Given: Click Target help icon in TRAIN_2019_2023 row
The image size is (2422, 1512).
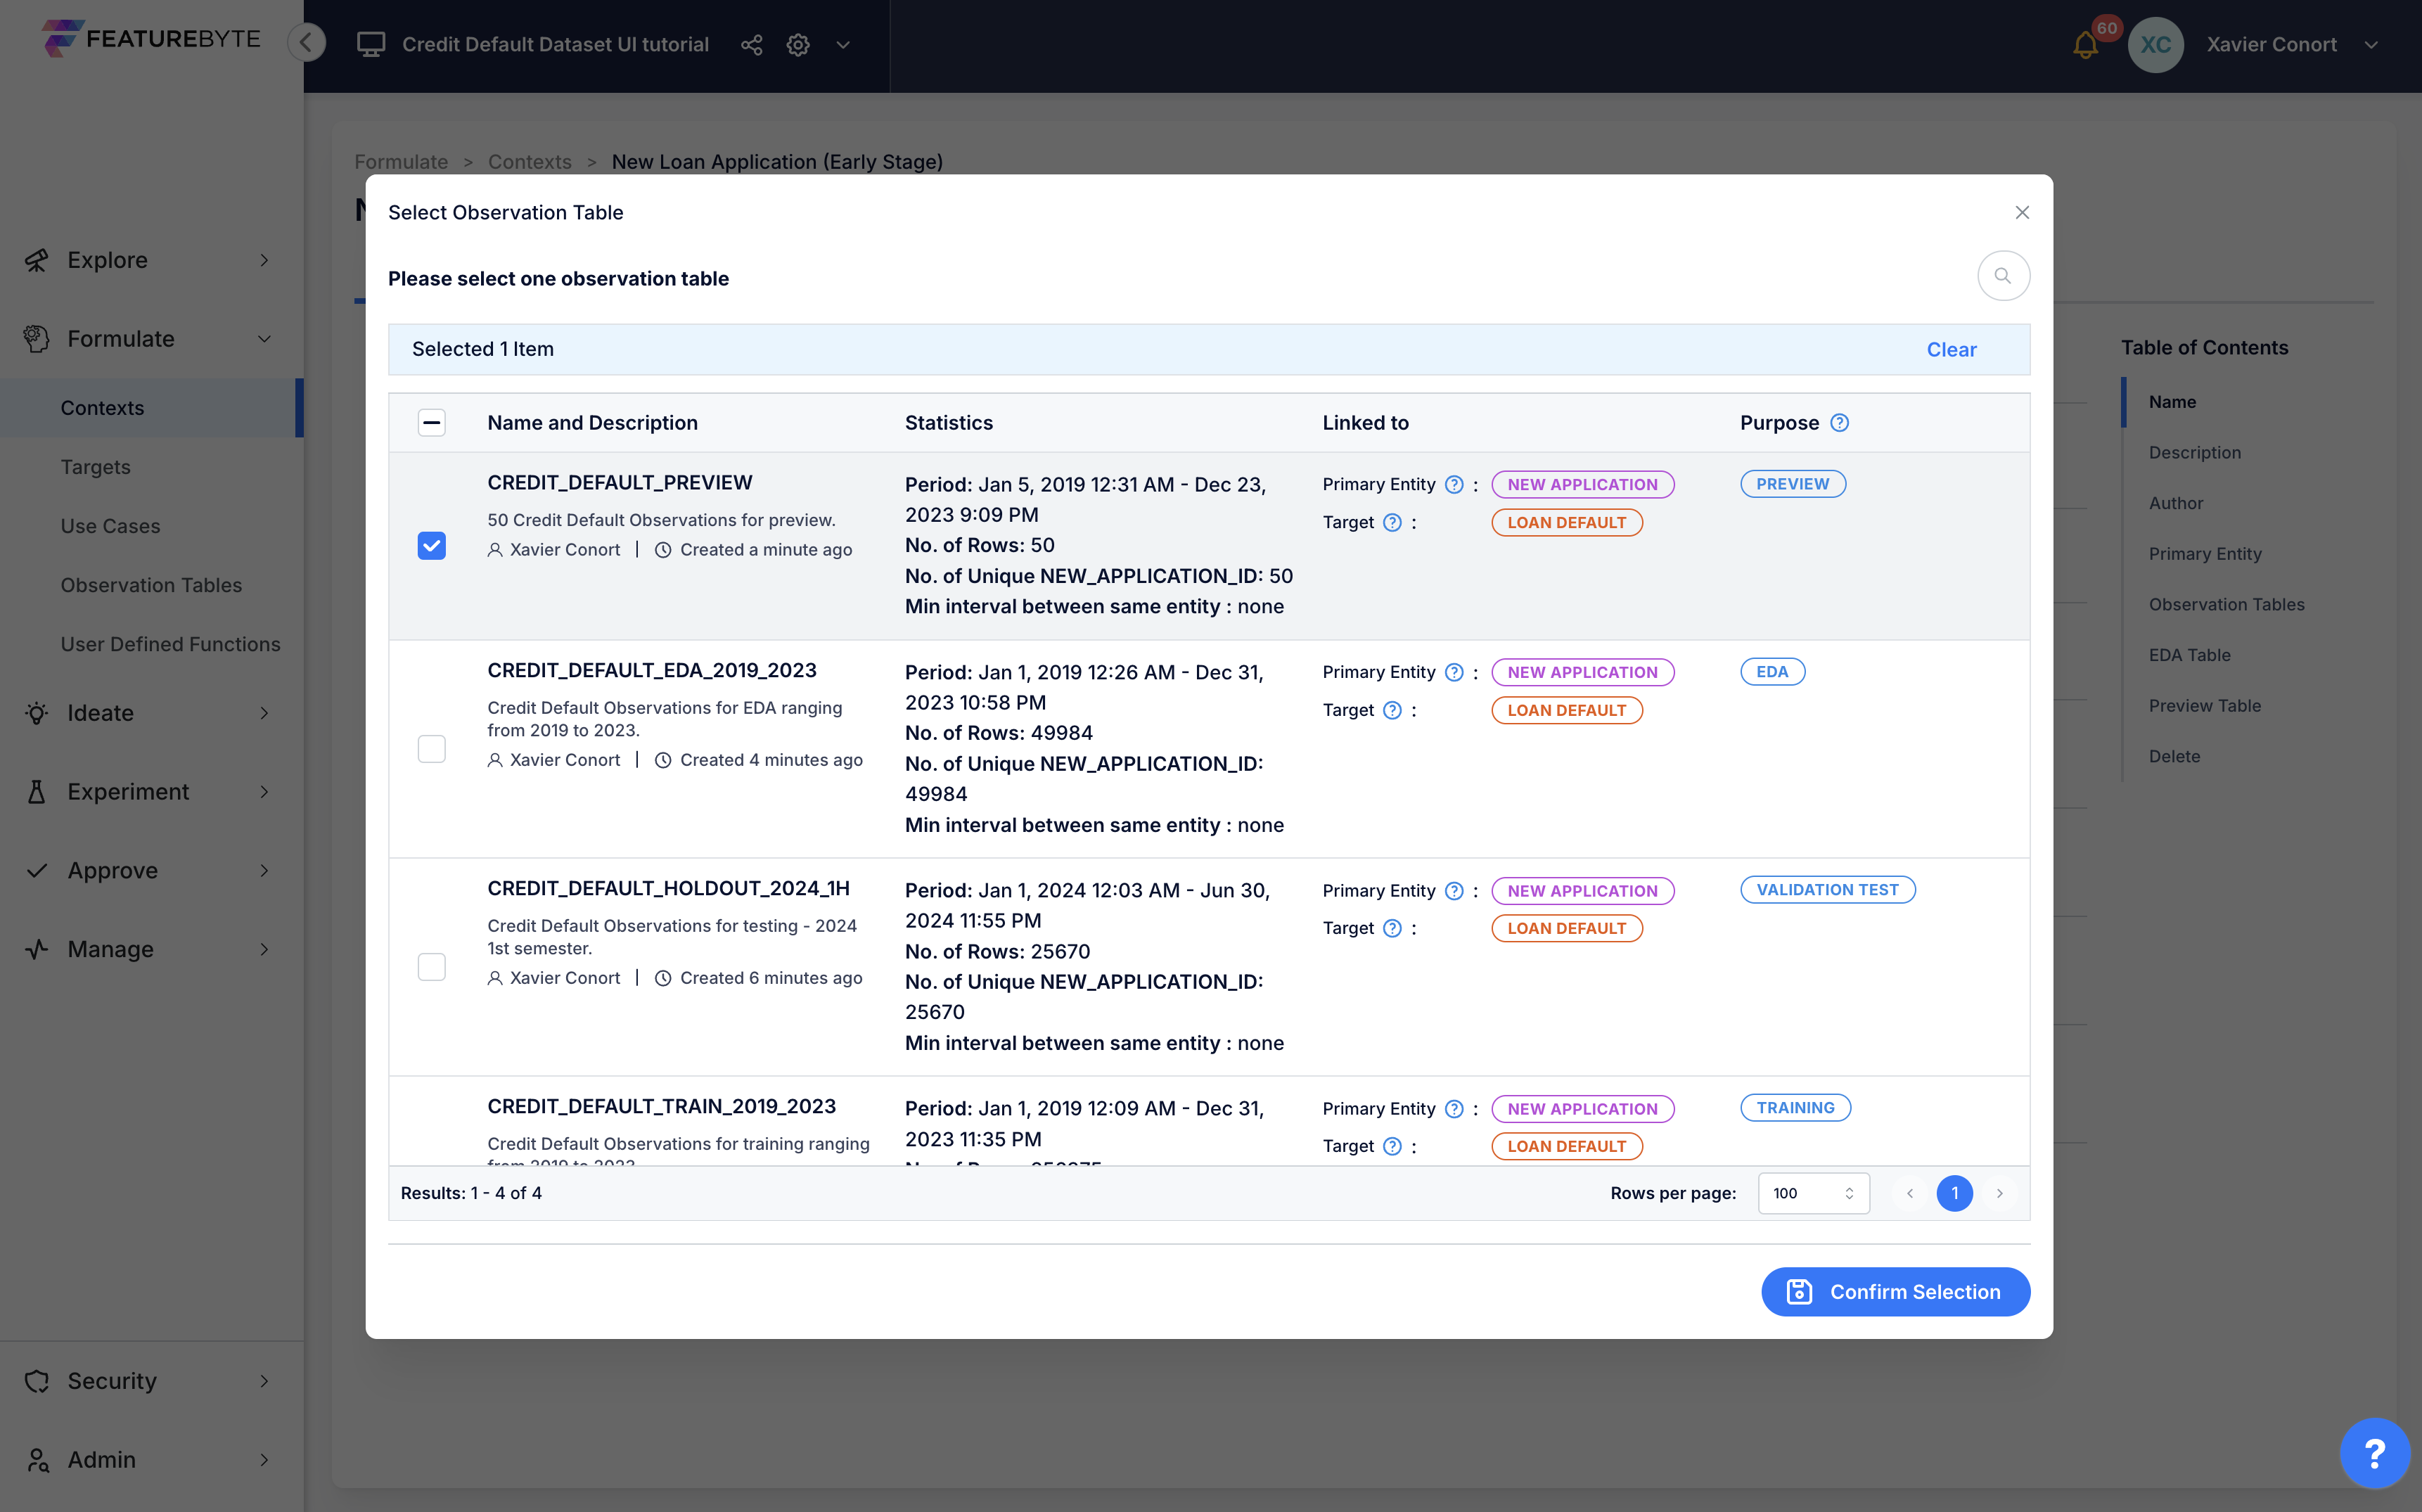Looking at the screenshot, I should coord(1392,1147).
